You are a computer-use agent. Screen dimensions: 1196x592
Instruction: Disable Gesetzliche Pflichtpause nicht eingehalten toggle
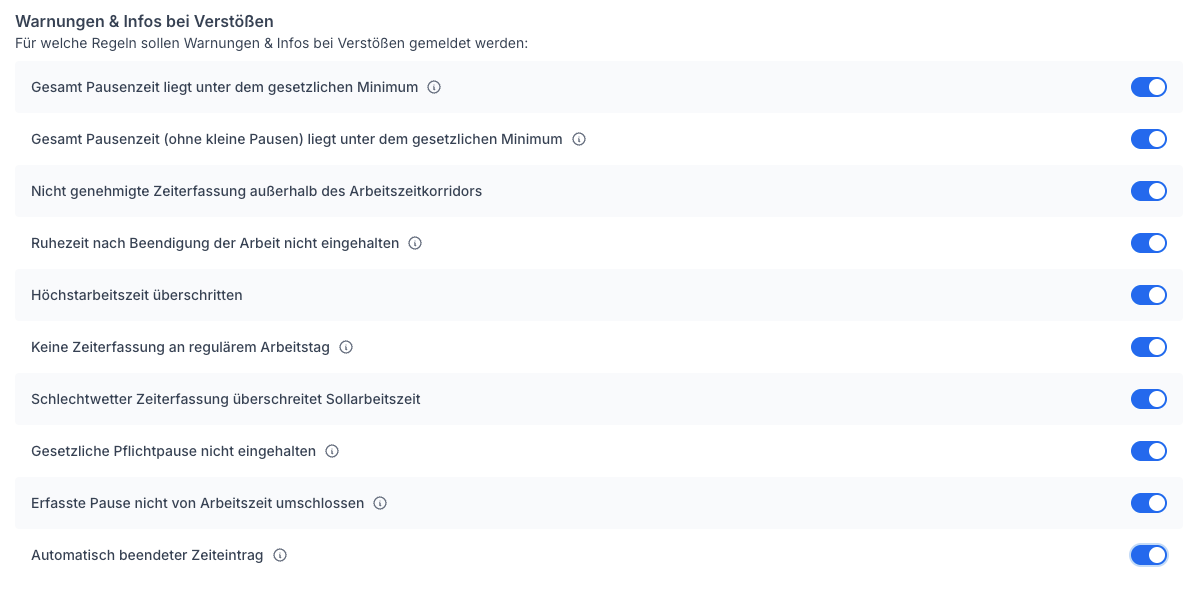point(1149,451)
